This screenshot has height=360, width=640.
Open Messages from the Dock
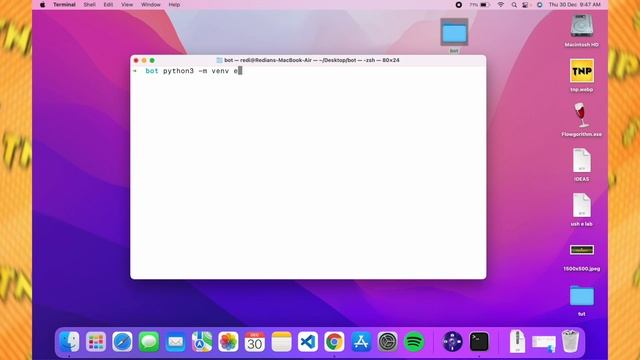pyautogui.click(x=149, y=342)
